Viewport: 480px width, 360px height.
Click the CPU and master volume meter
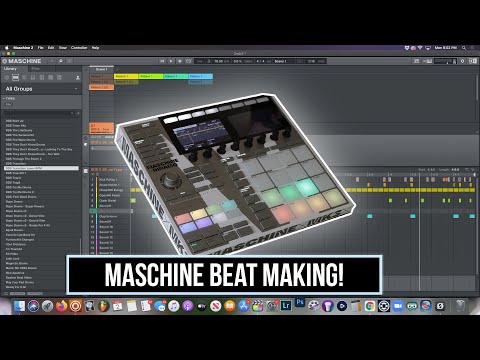point(446,61)
